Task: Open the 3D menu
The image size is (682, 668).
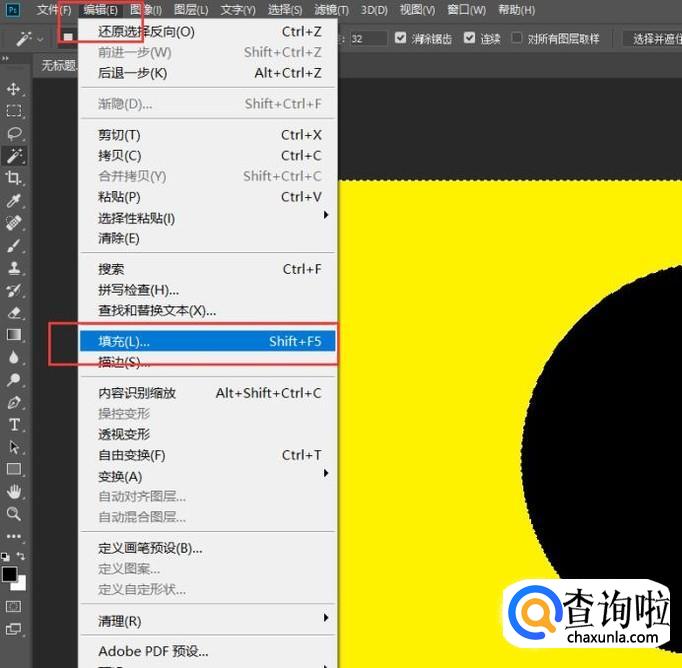Action: [374, 10]
